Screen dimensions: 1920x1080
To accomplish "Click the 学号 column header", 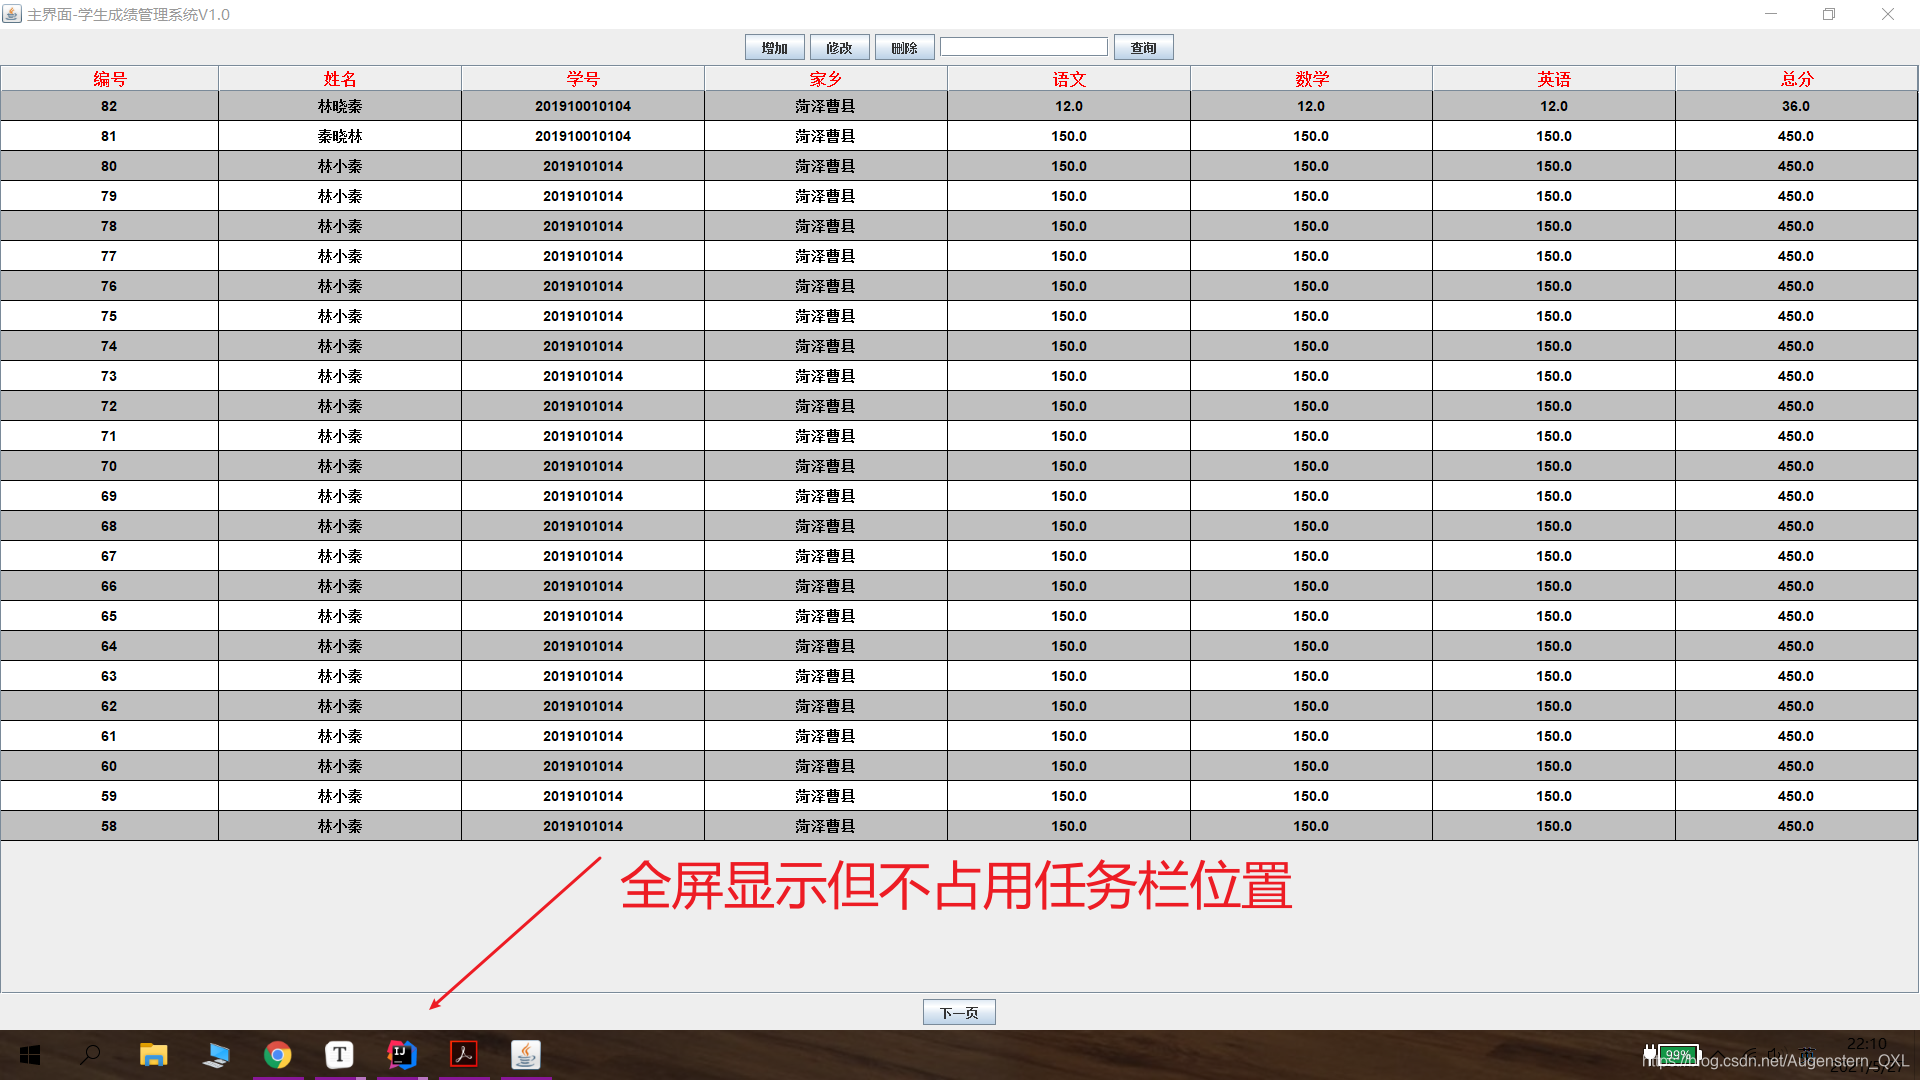I will pyautogui.click(x=583, y=79).
